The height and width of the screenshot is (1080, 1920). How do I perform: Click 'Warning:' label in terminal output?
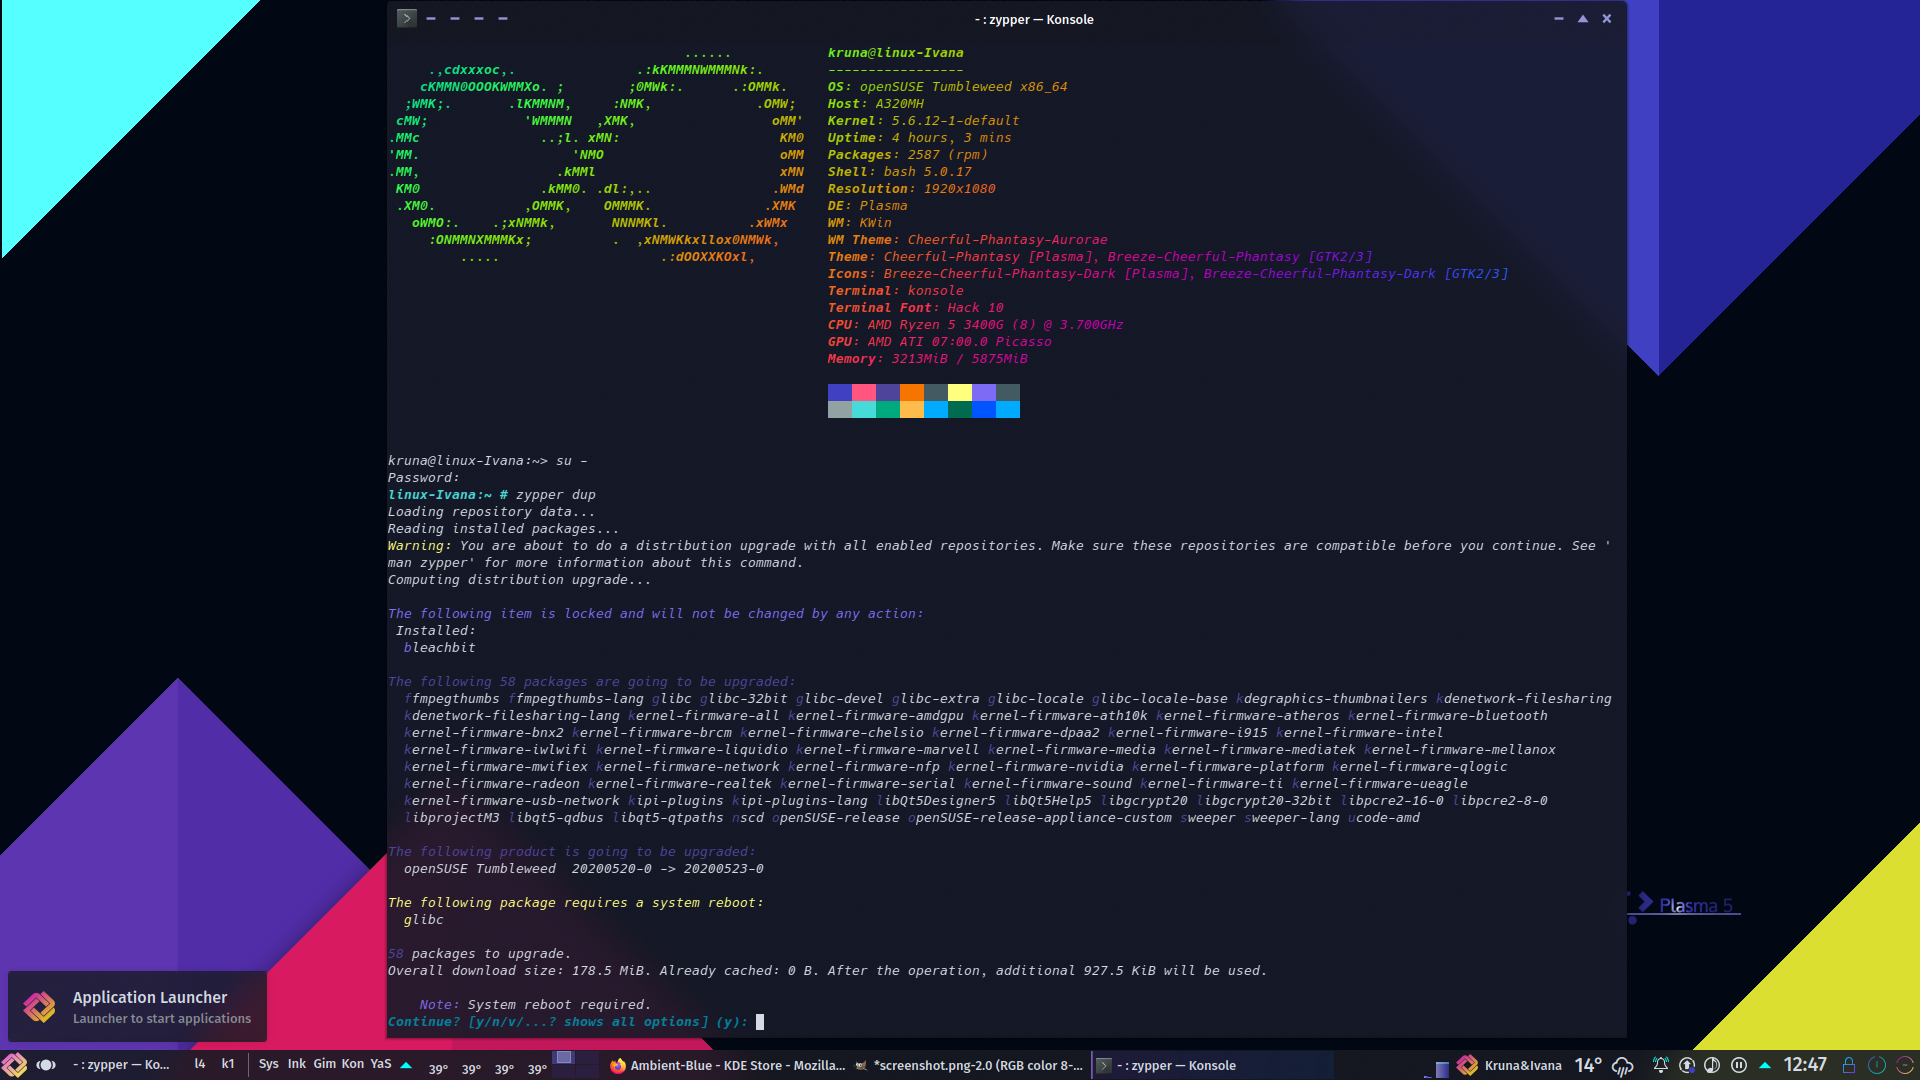pos(420,546)
